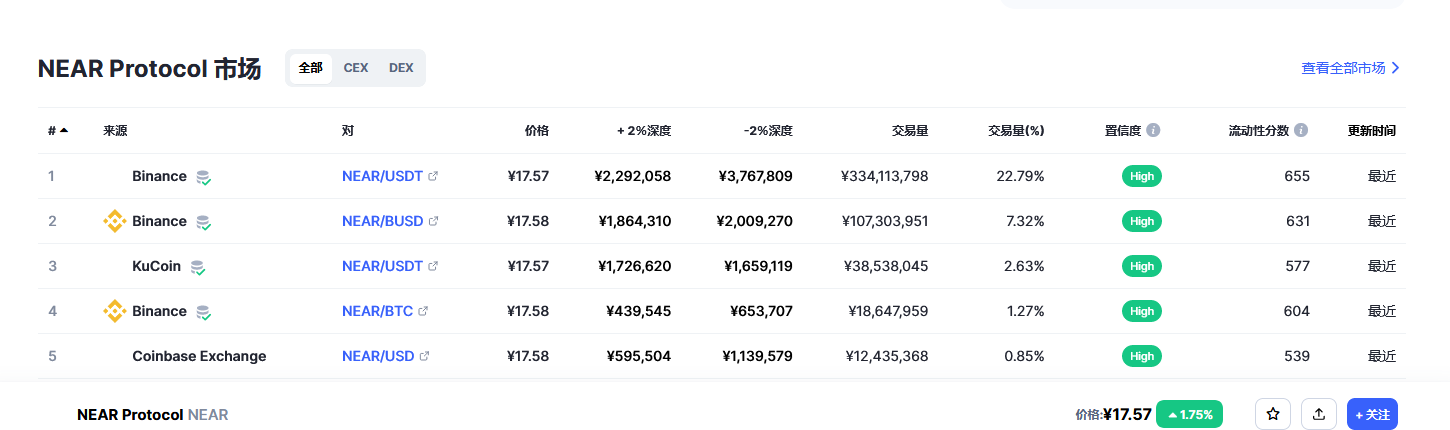Click High badge in KuCoin row
Image resolution: width=1450 pixels, height=430 pixels.
point(1141,266)
